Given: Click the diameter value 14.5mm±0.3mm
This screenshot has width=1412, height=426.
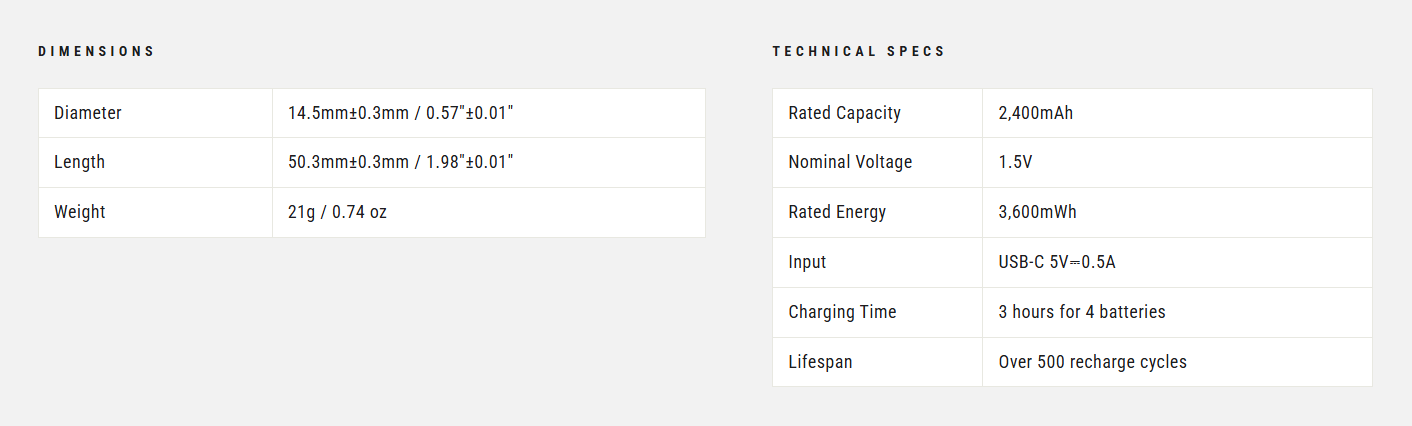Looking at the screenshot, I should coord(348,113).
